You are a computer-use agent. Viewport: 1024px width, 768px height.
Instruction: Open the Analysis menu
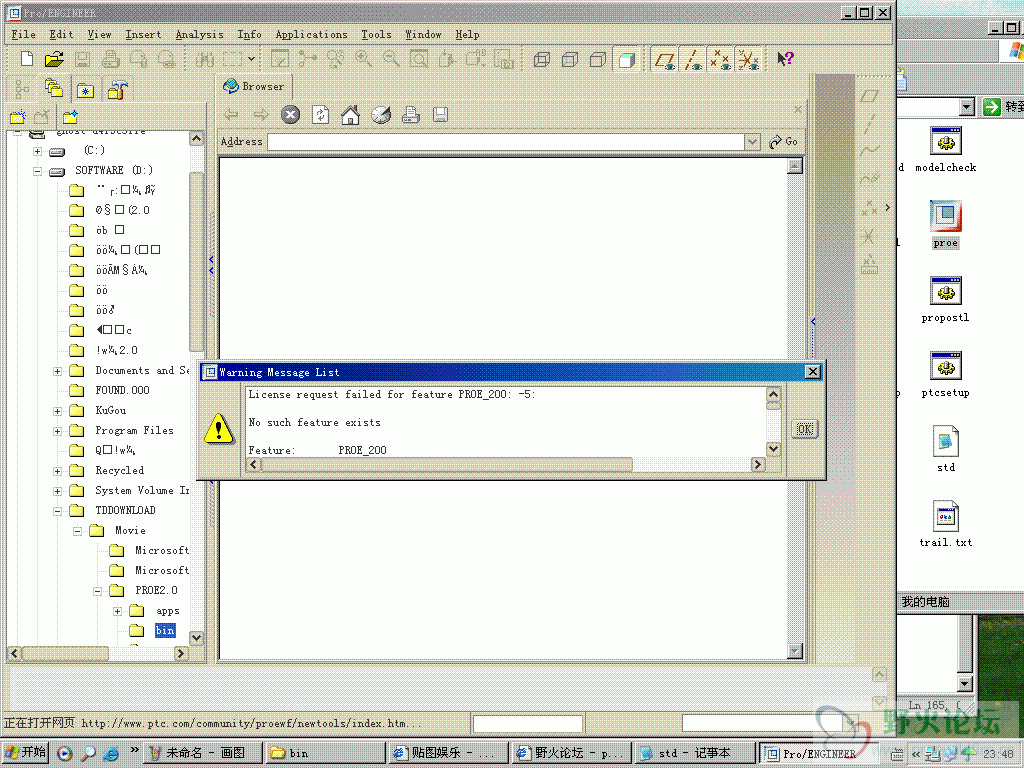point(199,35)
